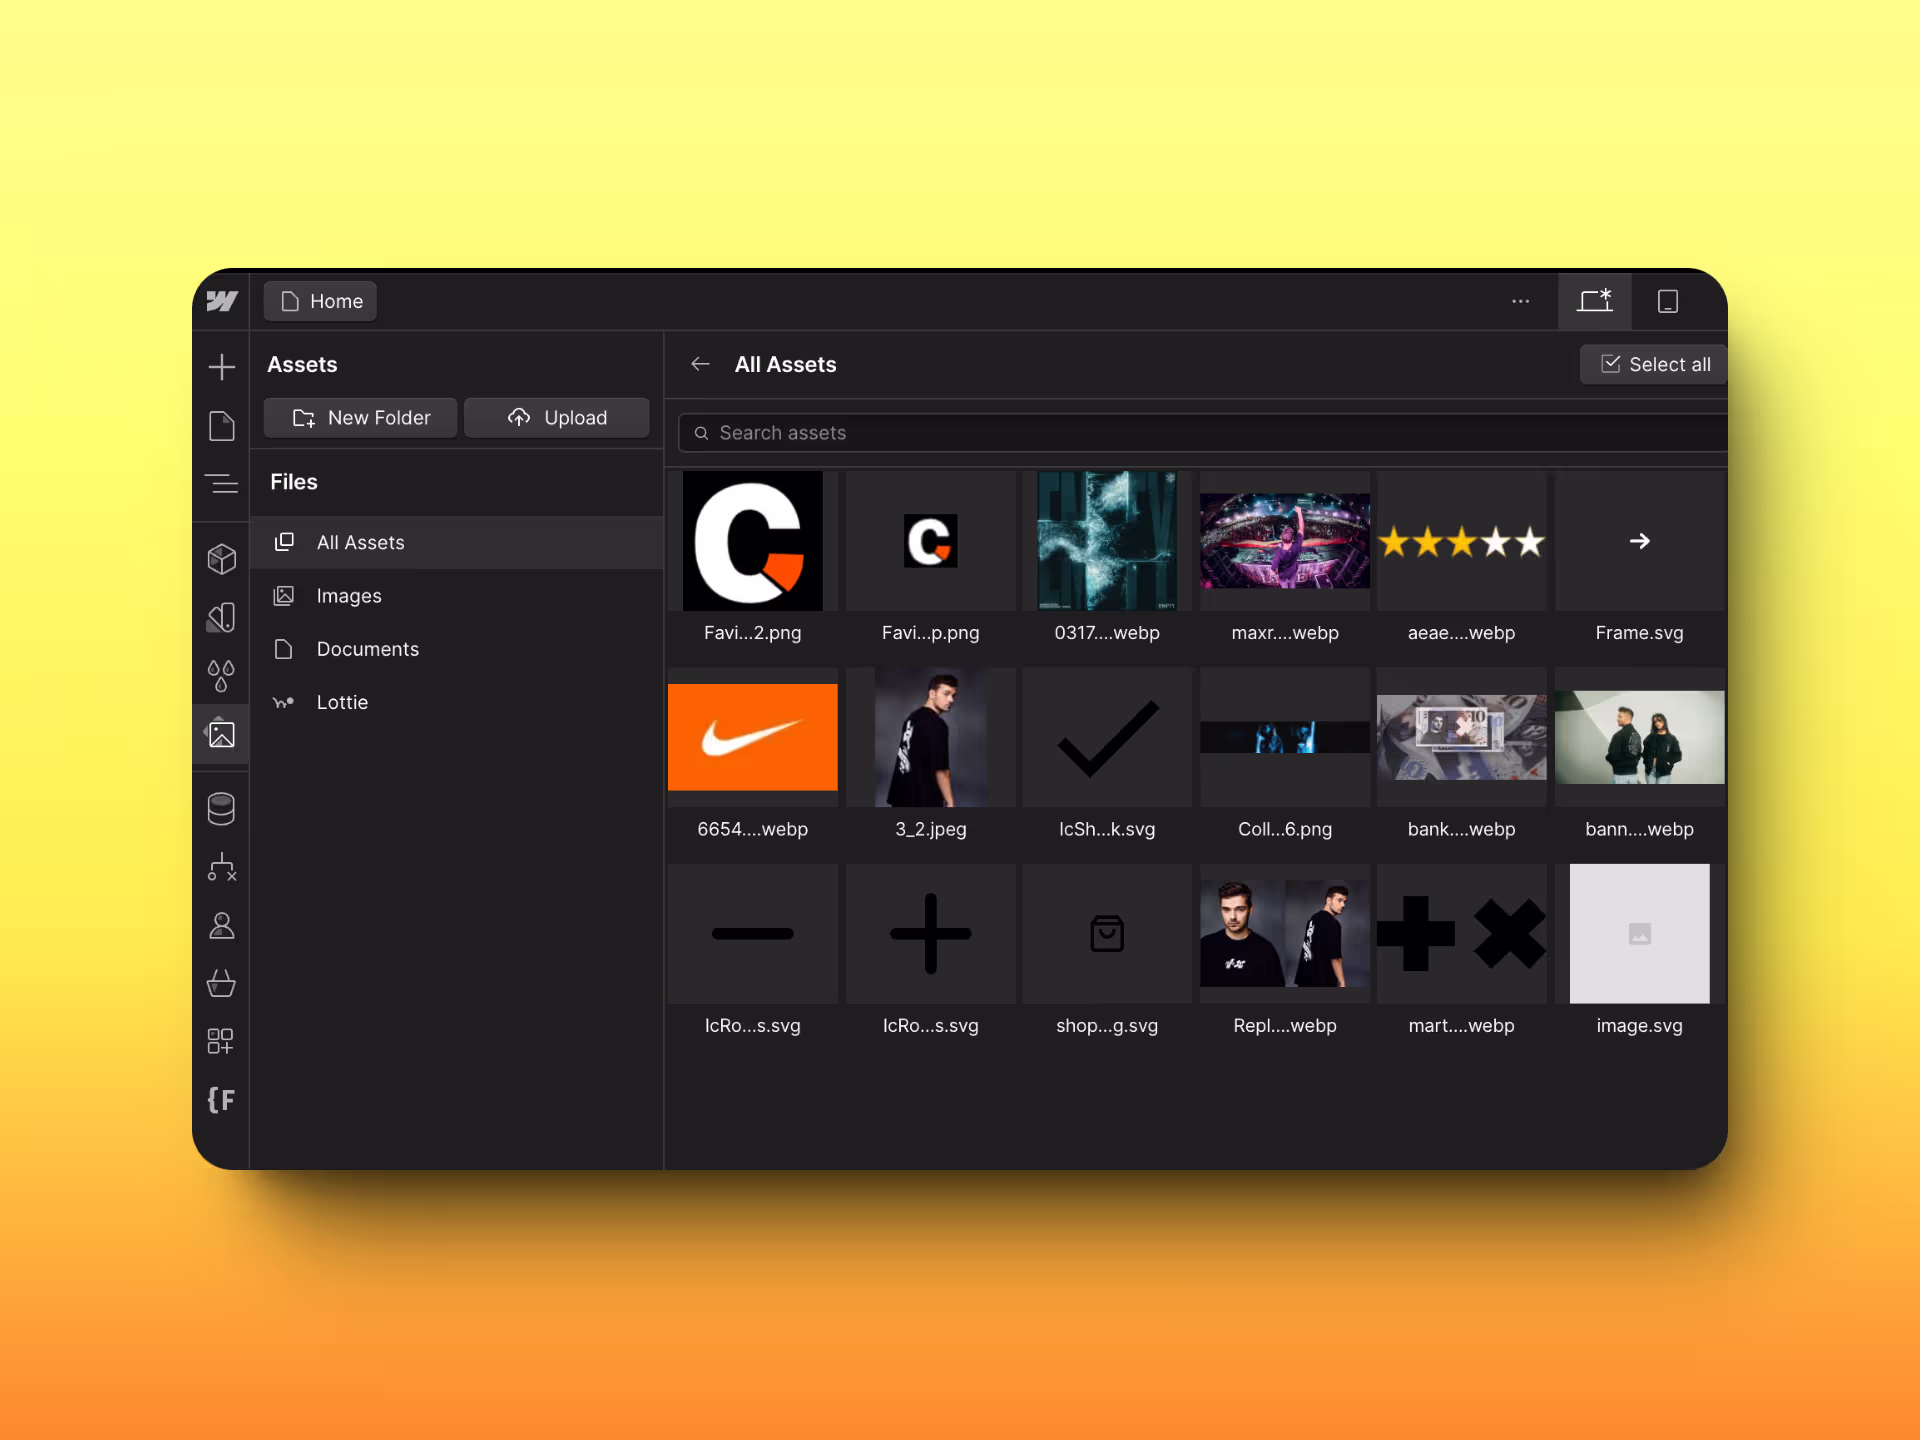Select the Favi...2.png asset thumbnail
This screenshot has height=1440, width=1920.
pyautogui.click(x=753, y=541)
